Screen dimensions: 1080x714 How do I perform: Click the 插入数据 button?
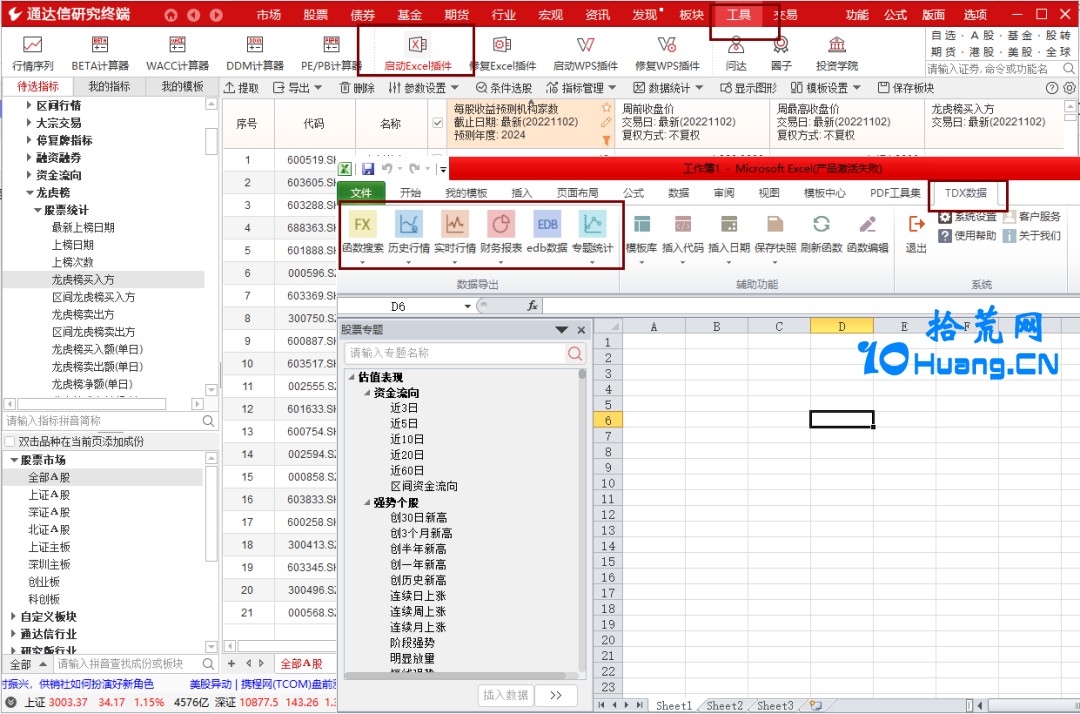506,695
